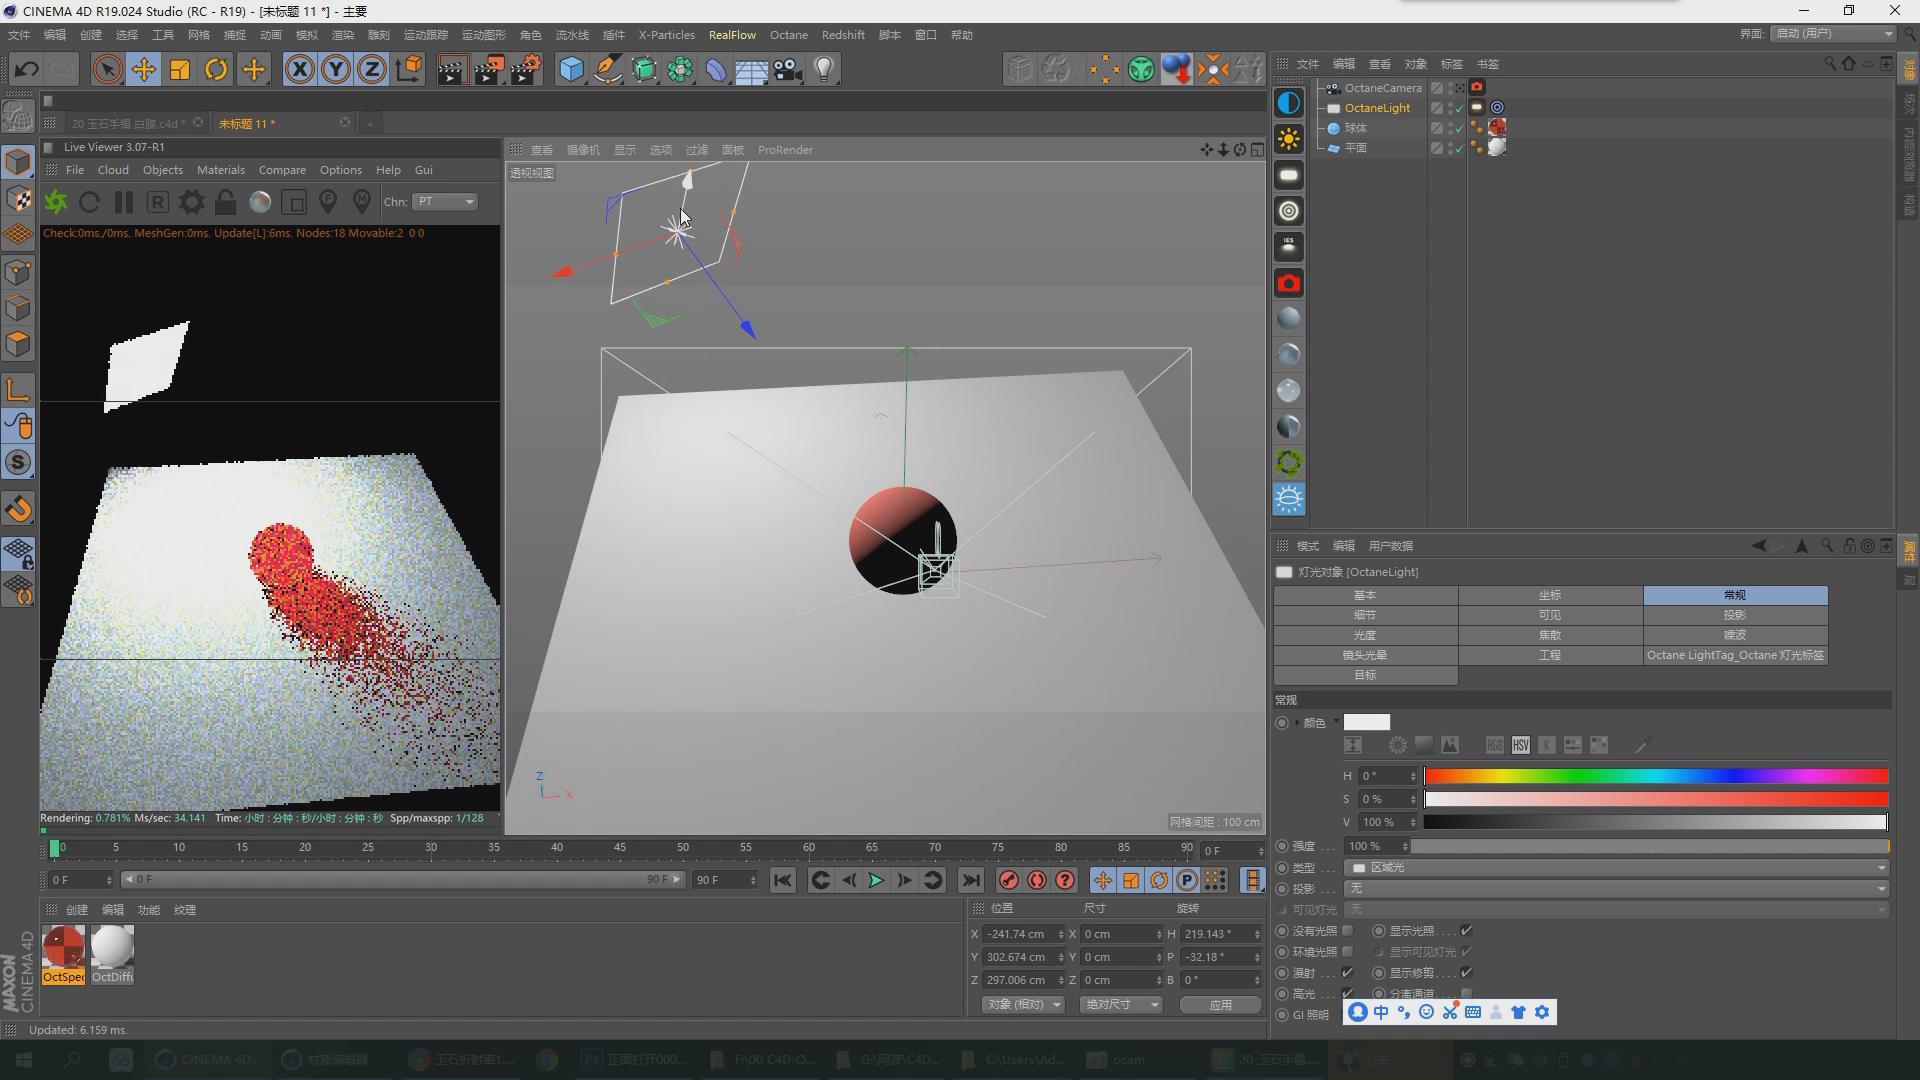
Task: Open 对象 (相对) dropdown
Action: click(x=1021, y=1004)
